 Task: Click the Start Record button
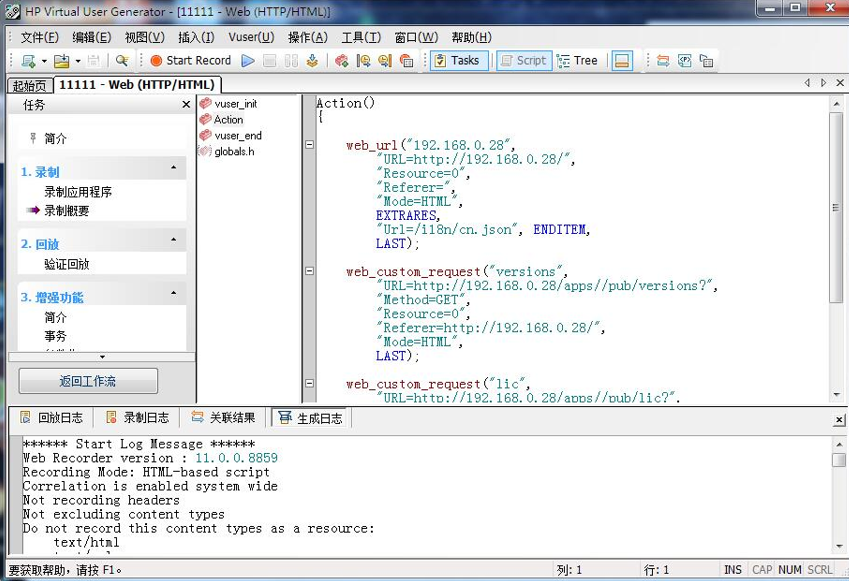(191, 61)
